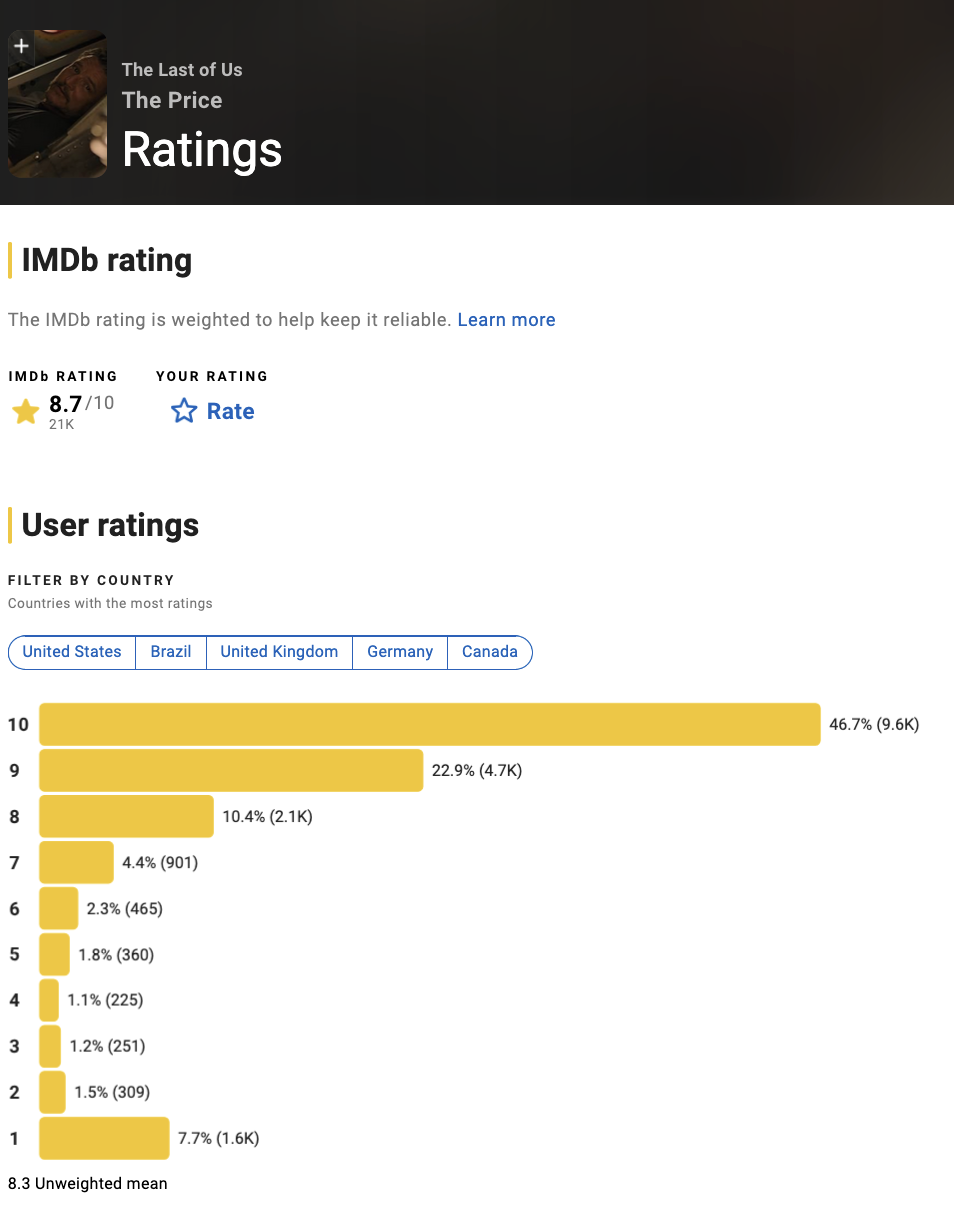
Task: Select the 8-star rating bar
Action: [126, 816]
